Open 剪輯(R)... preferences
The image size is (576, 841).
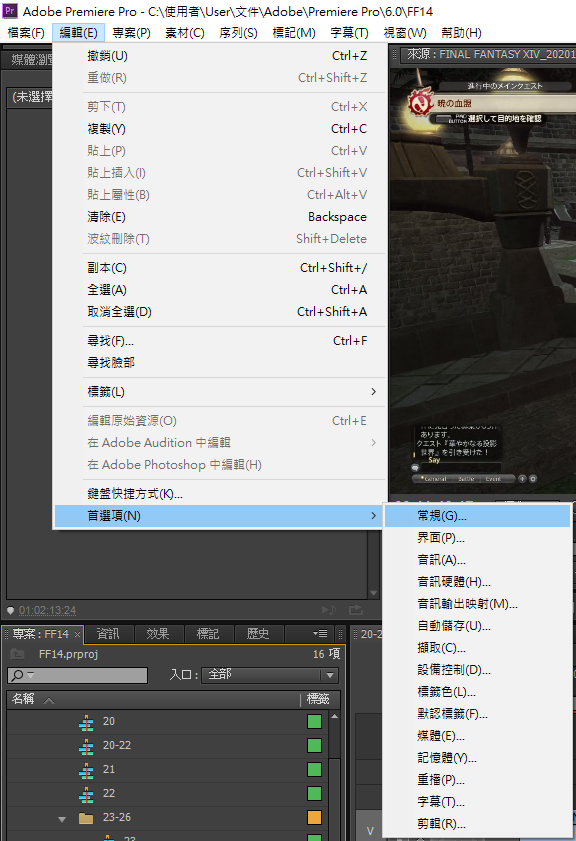click(x=477, y=824)
